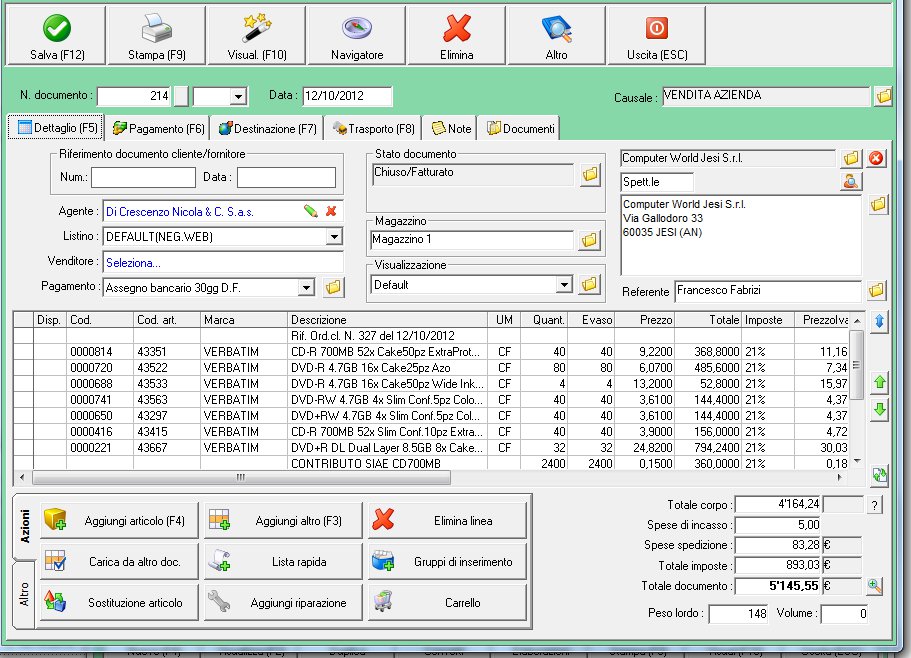Open the Pagamento combo box
Image resolution: width=911 pixels, height=658 pixels.
tap(307, 288)
